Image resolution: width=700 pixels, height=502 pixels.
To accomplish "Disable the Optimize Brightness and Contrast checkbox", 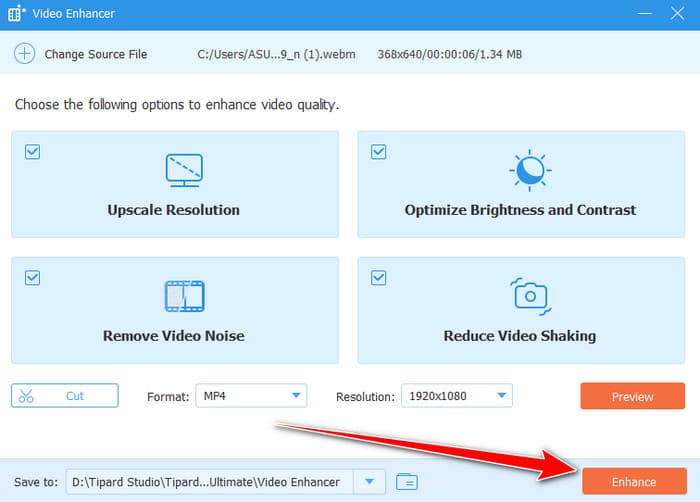I will pyautogui.click(x=378, y=152).
